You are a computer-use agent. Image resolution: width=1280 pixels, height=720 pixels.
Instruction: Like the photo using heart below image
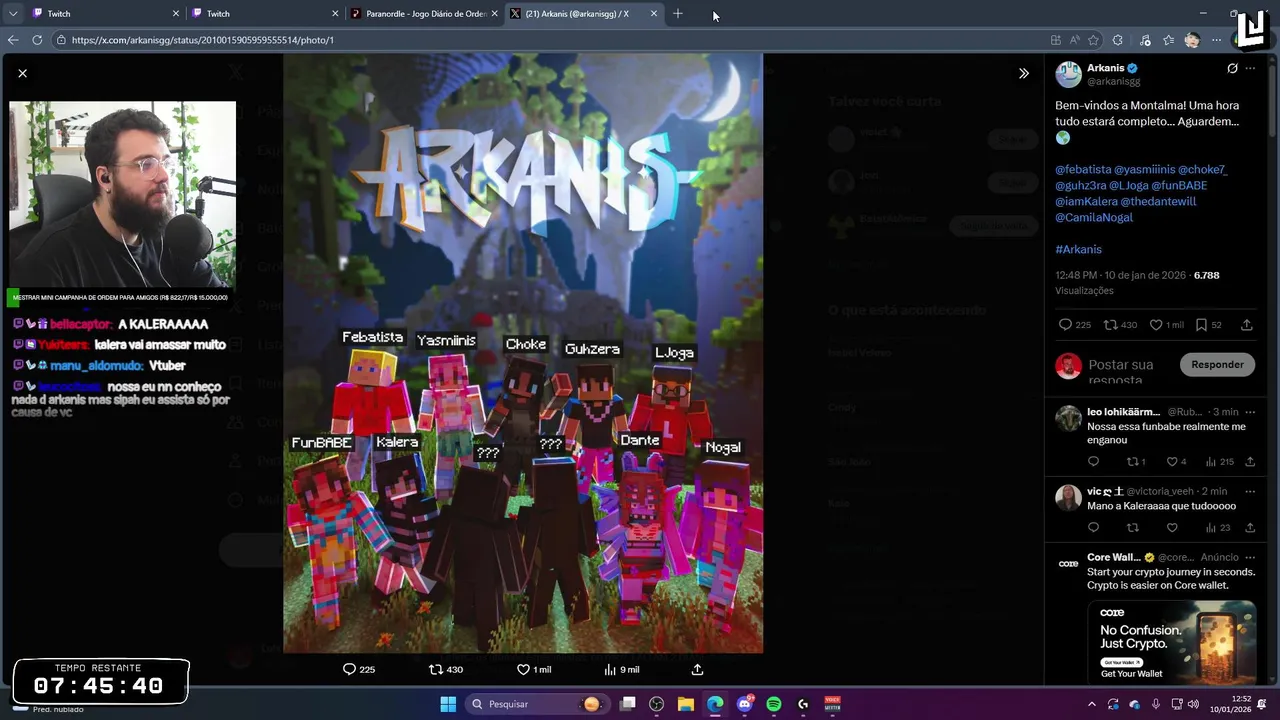pos(522,669)
